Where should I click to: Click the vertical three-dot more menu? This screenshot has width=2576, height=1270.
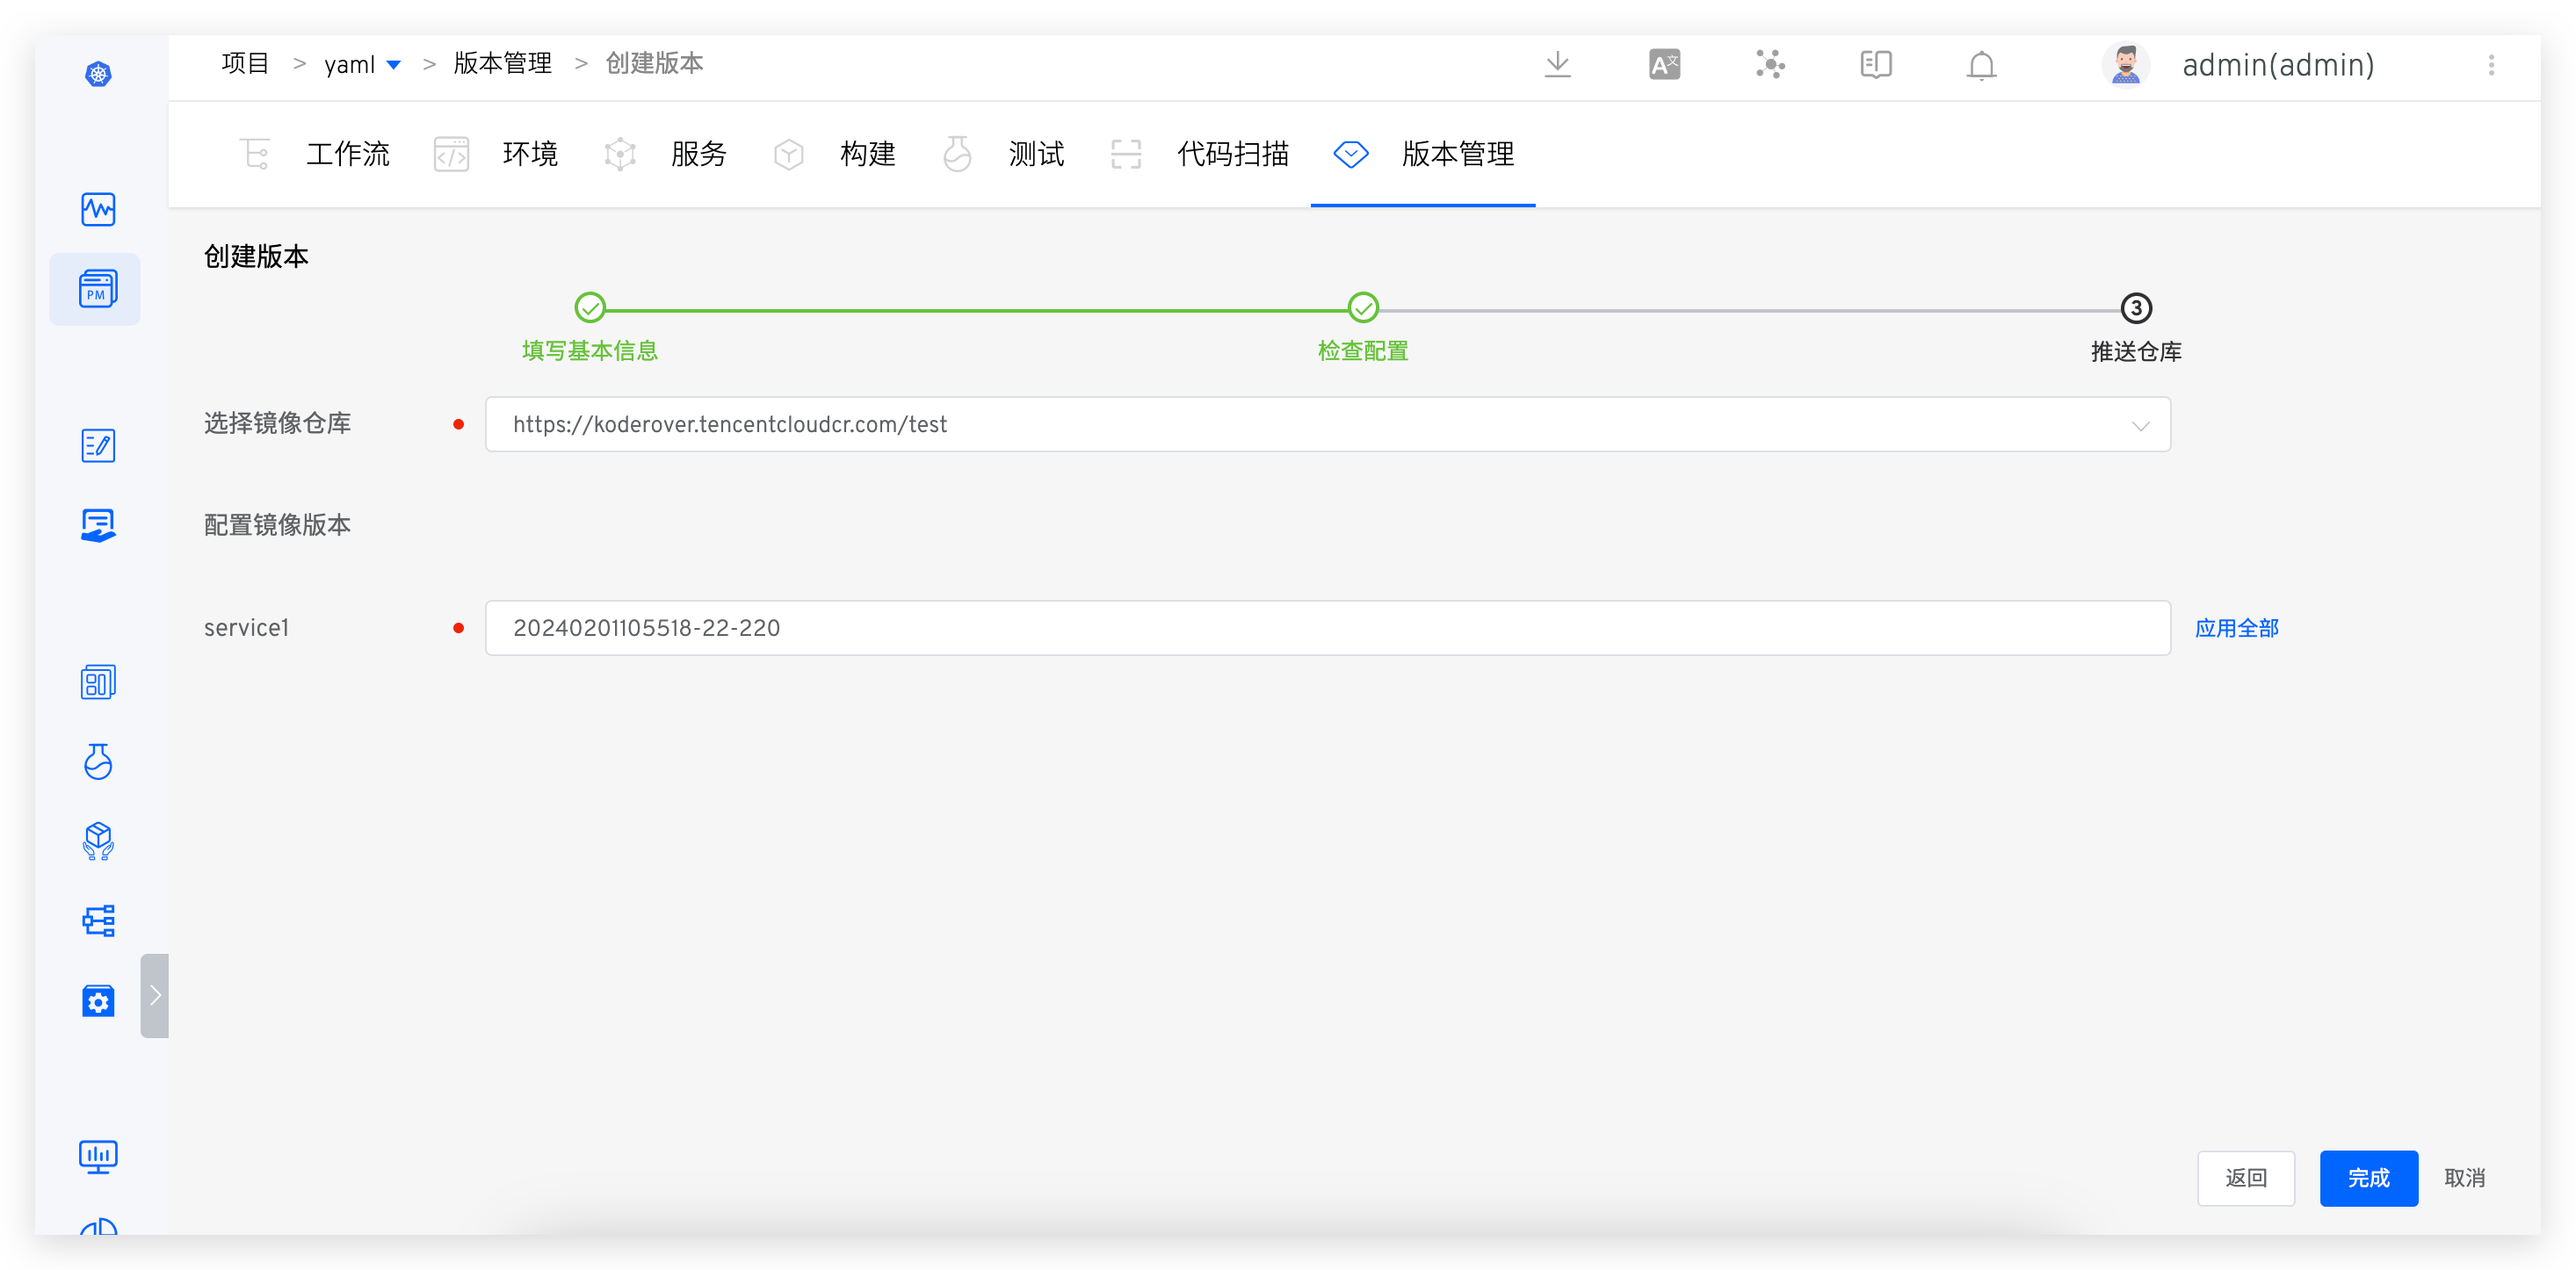[2491, 65]
